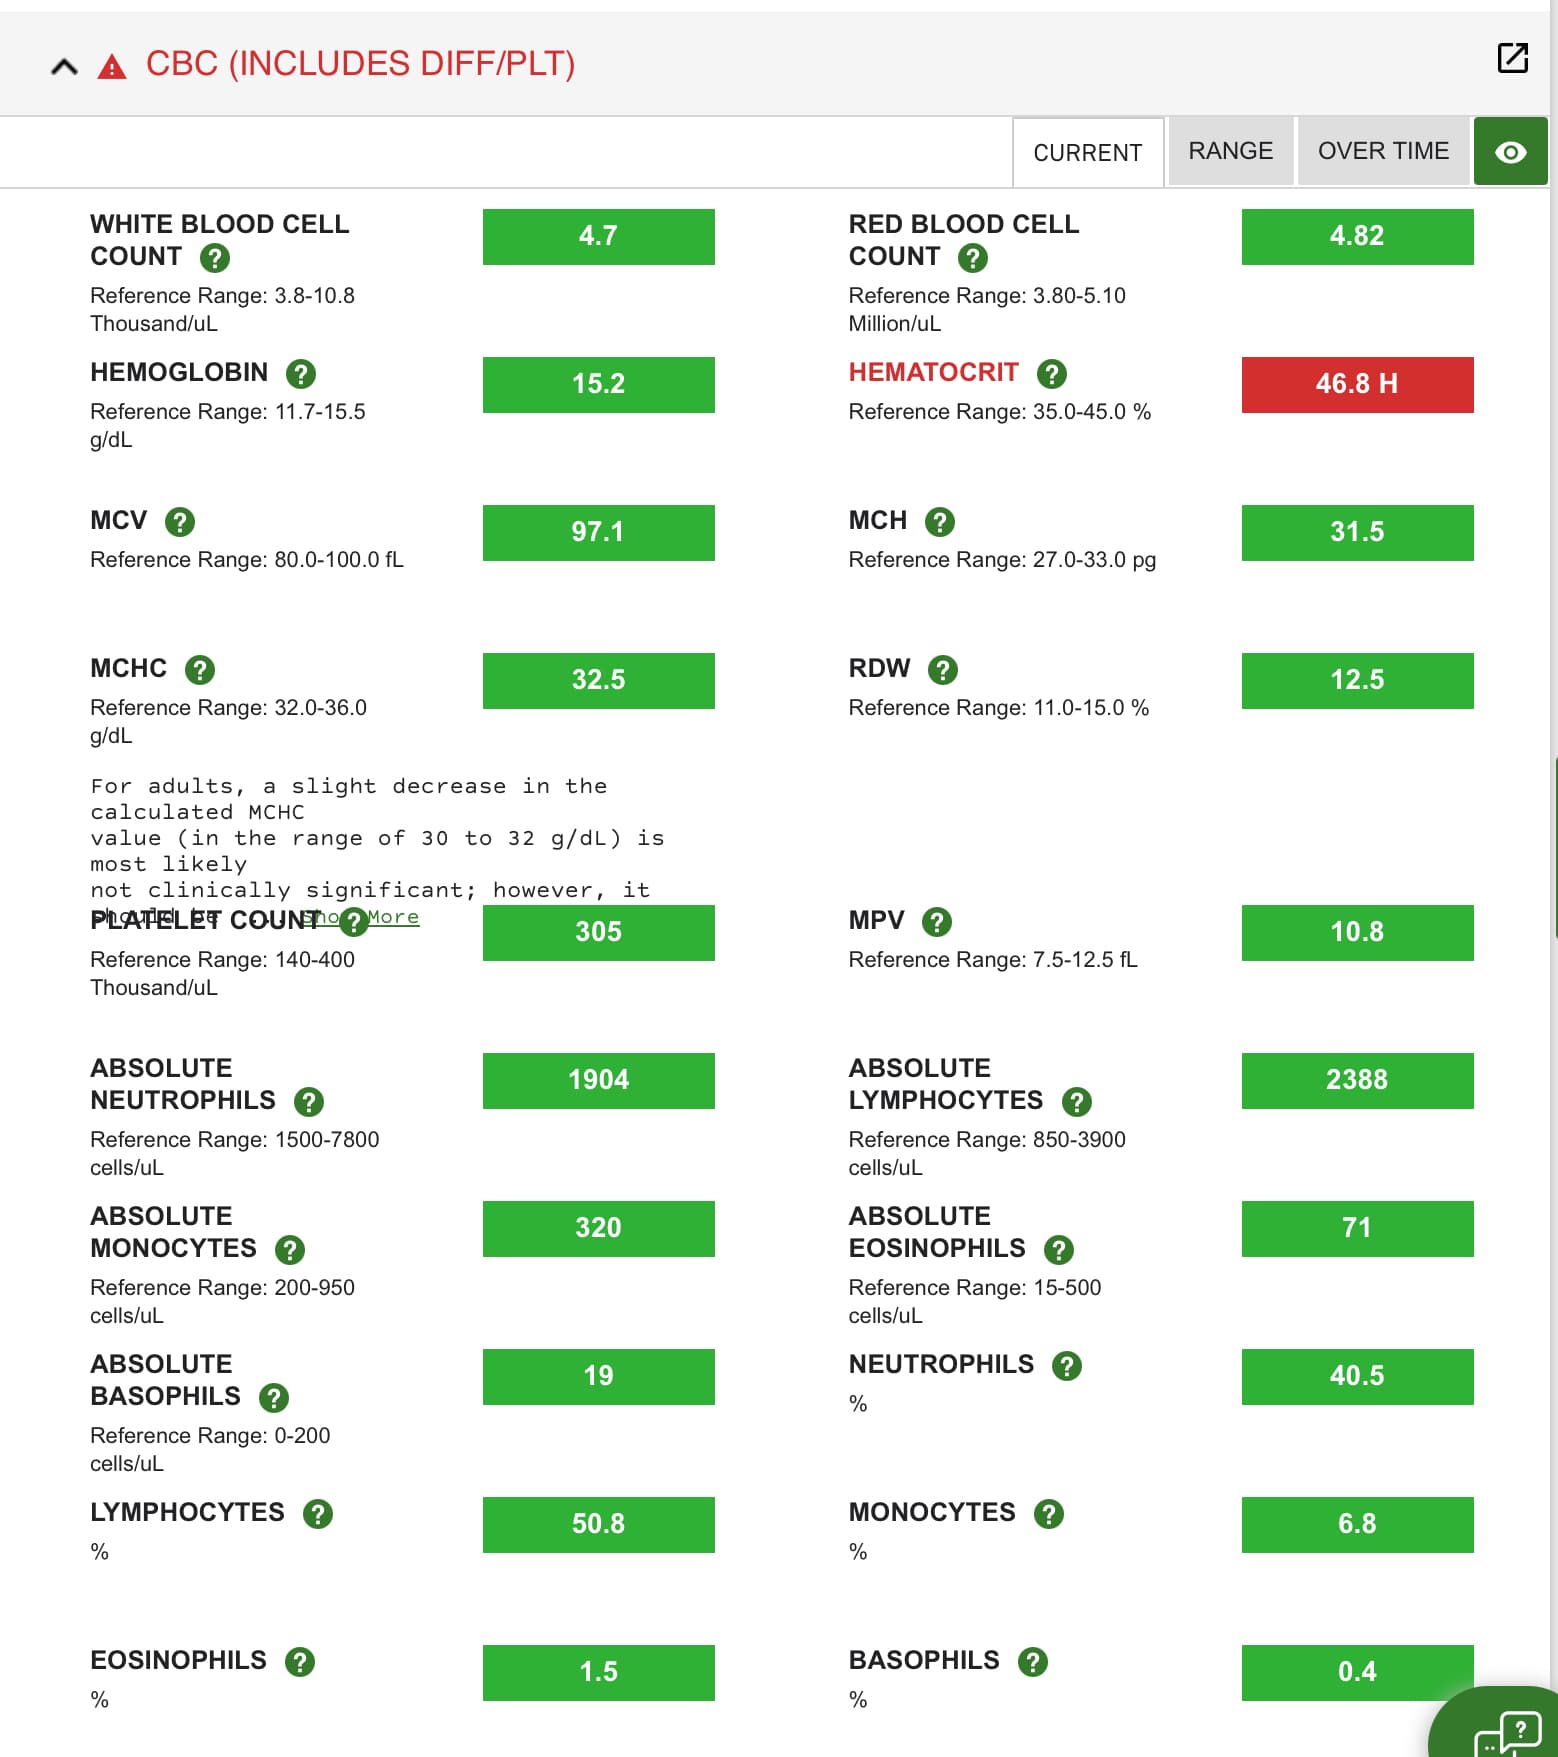Open the red warning triangle alert icon
Viewport: 1558px width, 1757px height.
point(112,67)
